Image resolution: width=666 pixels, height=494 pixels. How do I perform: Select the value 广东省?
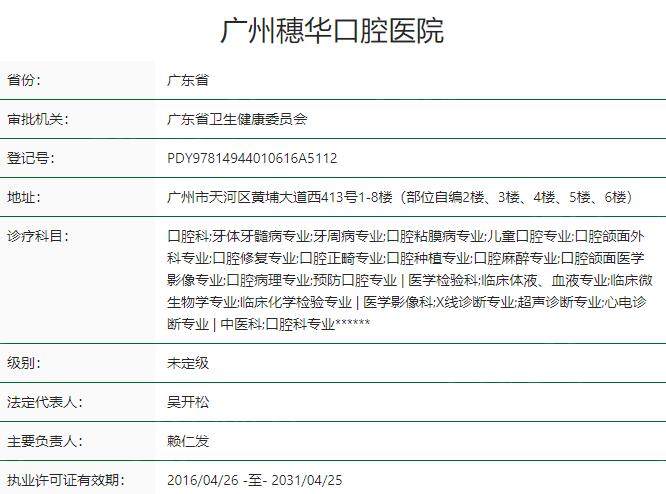coord(188,80)
